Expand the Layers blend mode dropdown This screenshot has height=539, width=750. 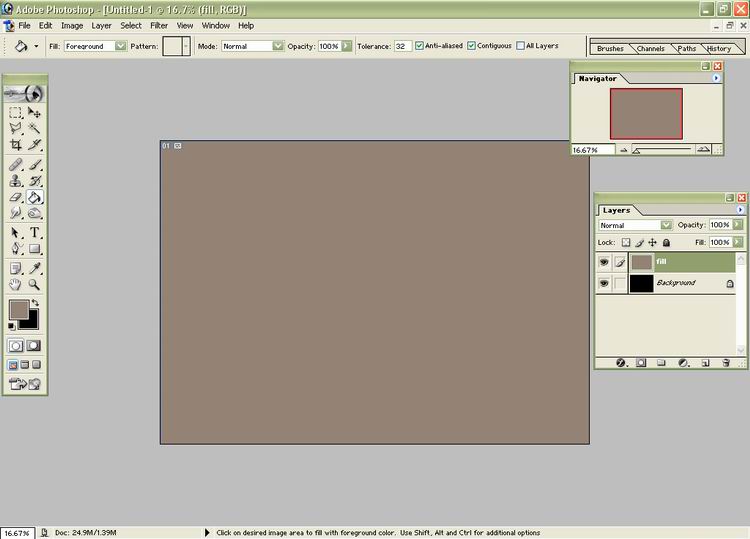(x=666, y=225)
